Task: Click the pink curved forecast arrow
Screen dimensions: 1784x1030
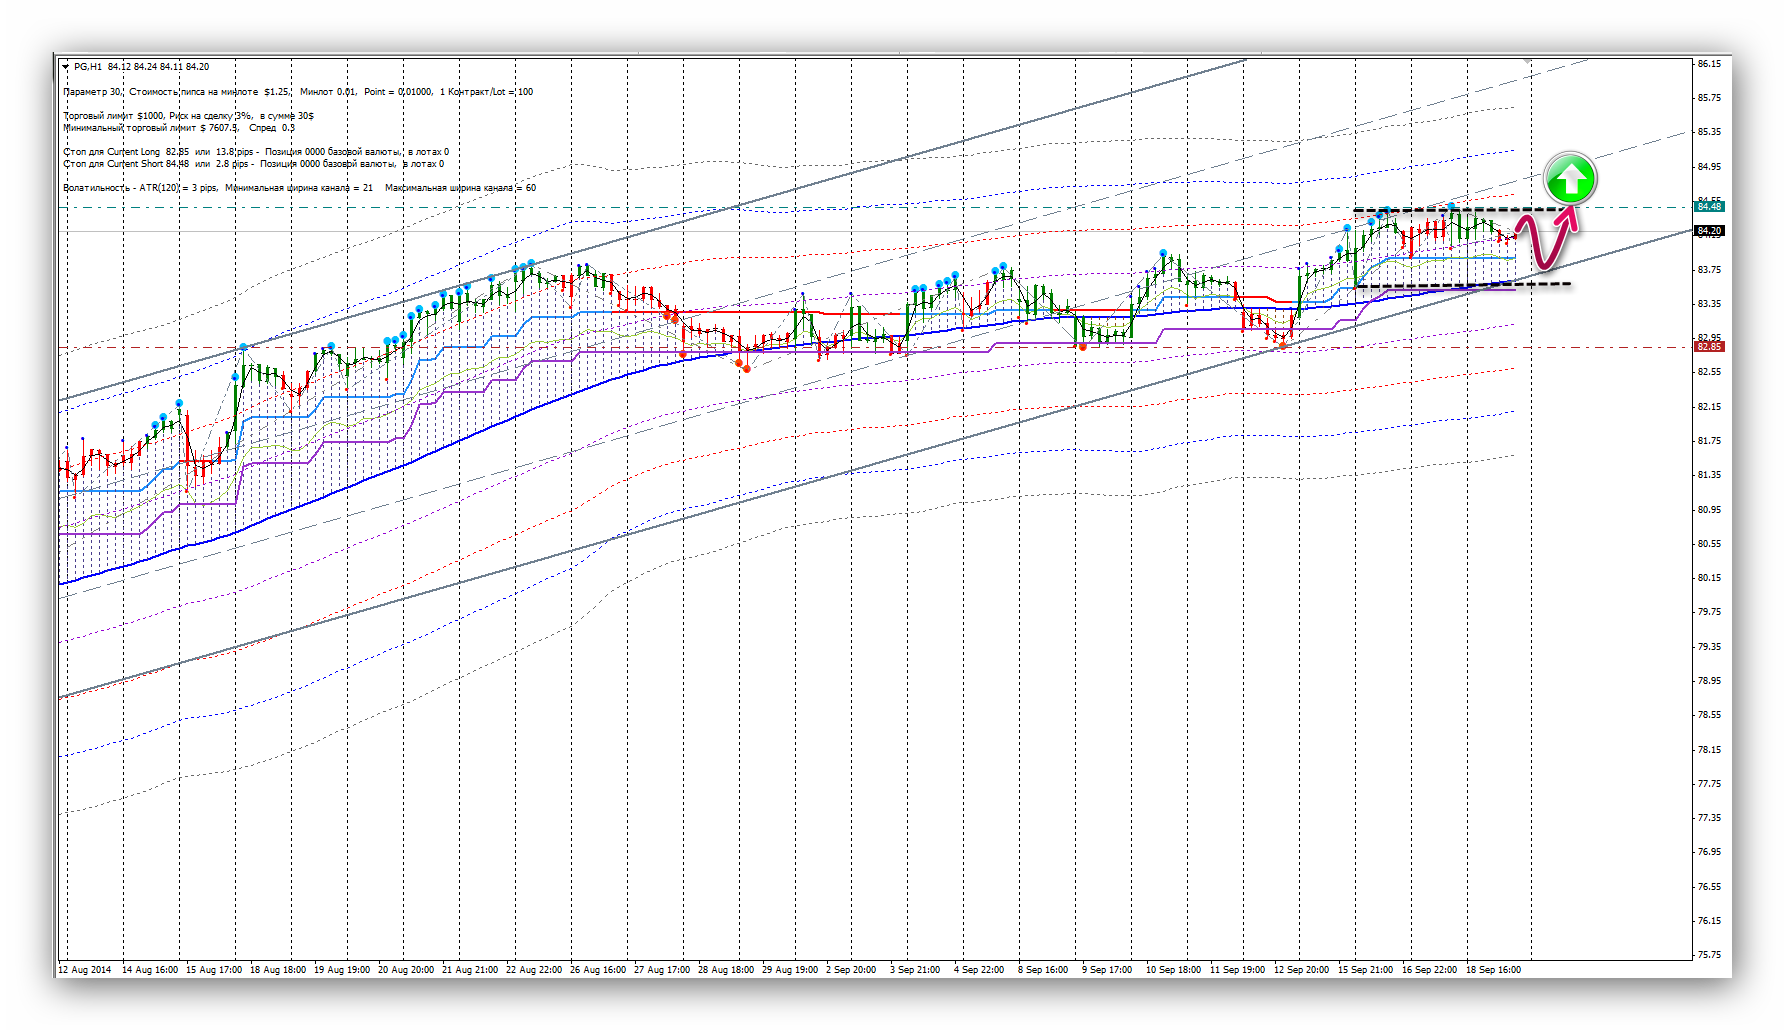Action: (1547, 241)
